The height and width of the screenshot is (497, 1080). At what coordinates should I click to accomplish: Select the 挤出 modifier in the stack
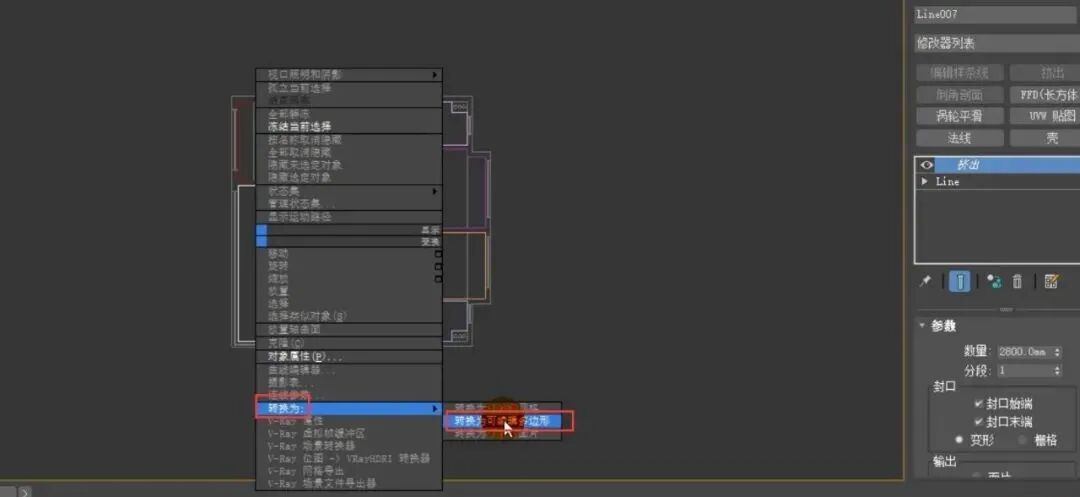[1007, 165]
